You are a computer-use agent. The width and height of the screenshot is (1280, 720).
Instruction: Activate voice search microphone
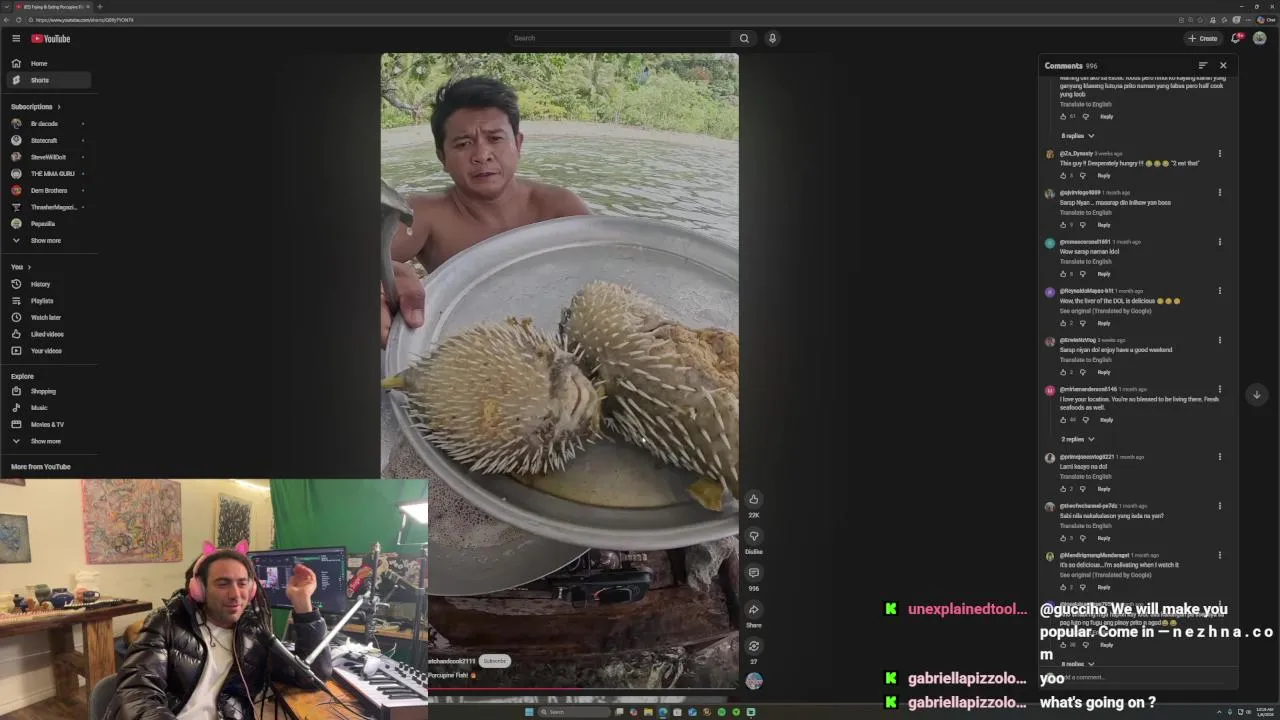(x=772, y=38)
